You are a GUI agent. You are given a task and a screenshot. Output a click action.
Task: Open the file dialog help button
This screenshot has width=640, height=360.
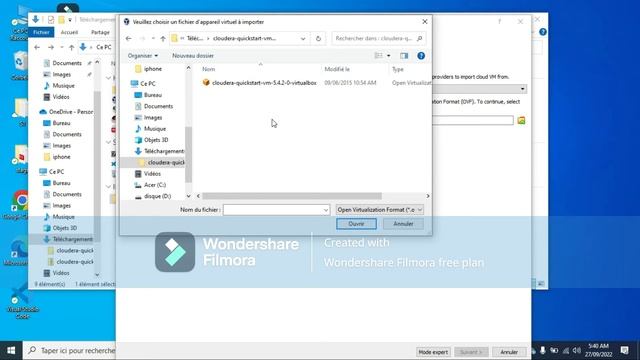point(421,56)
